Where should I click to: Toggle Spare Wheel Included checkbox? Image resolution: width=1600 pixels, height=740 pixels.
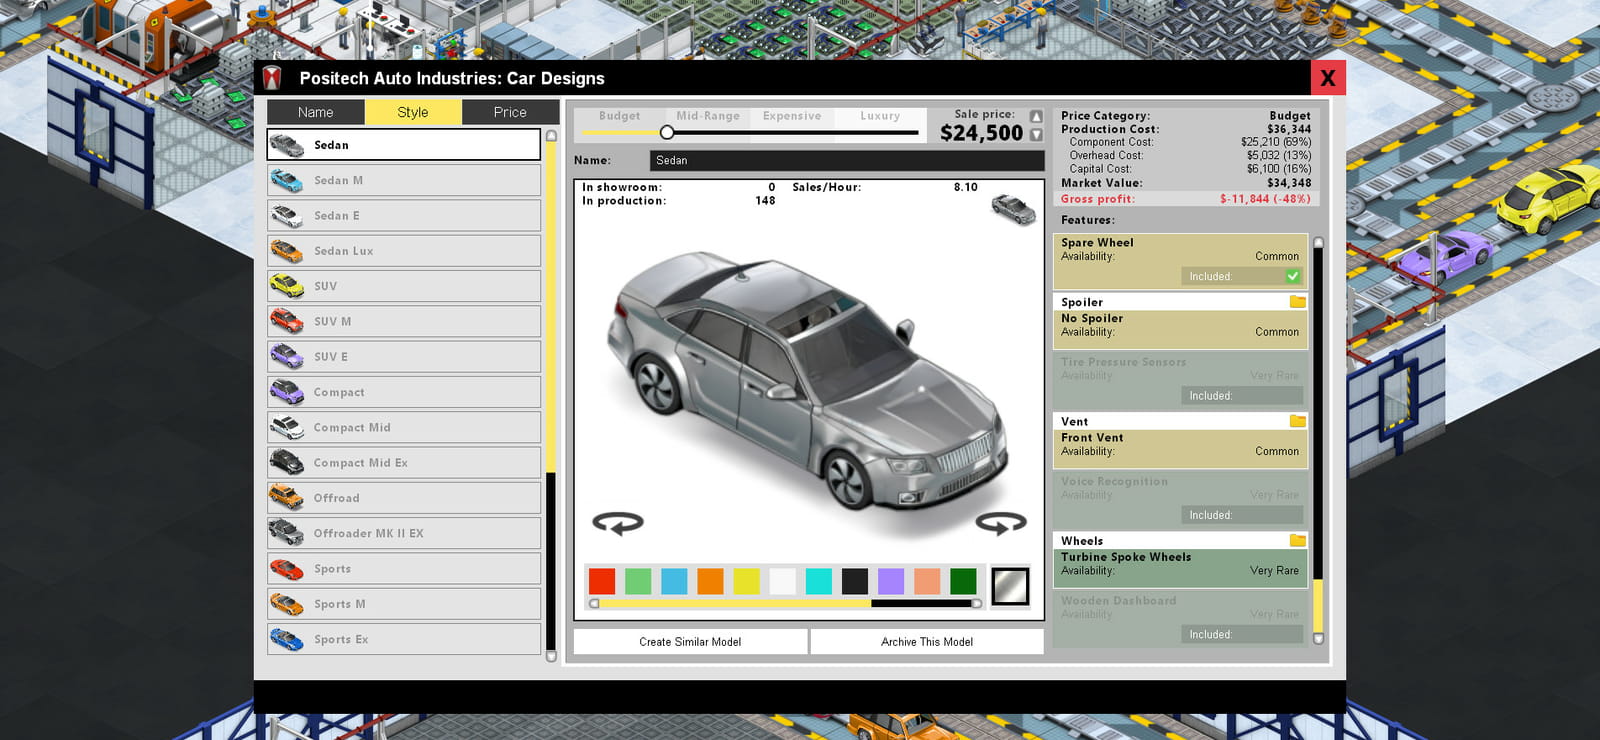[1293, 276]
